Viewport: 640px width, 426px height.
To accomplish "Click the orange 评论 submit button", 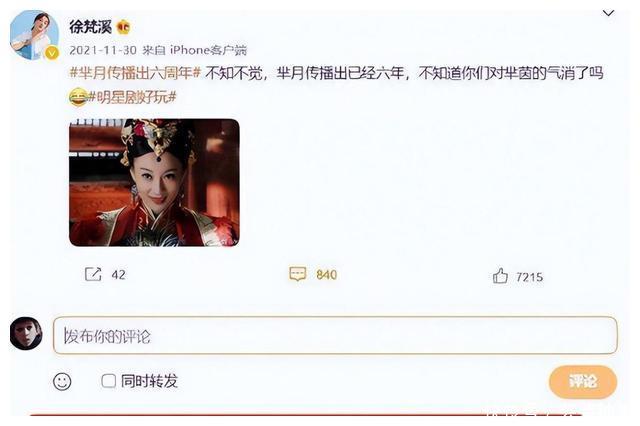I will [x=583, y=382].
